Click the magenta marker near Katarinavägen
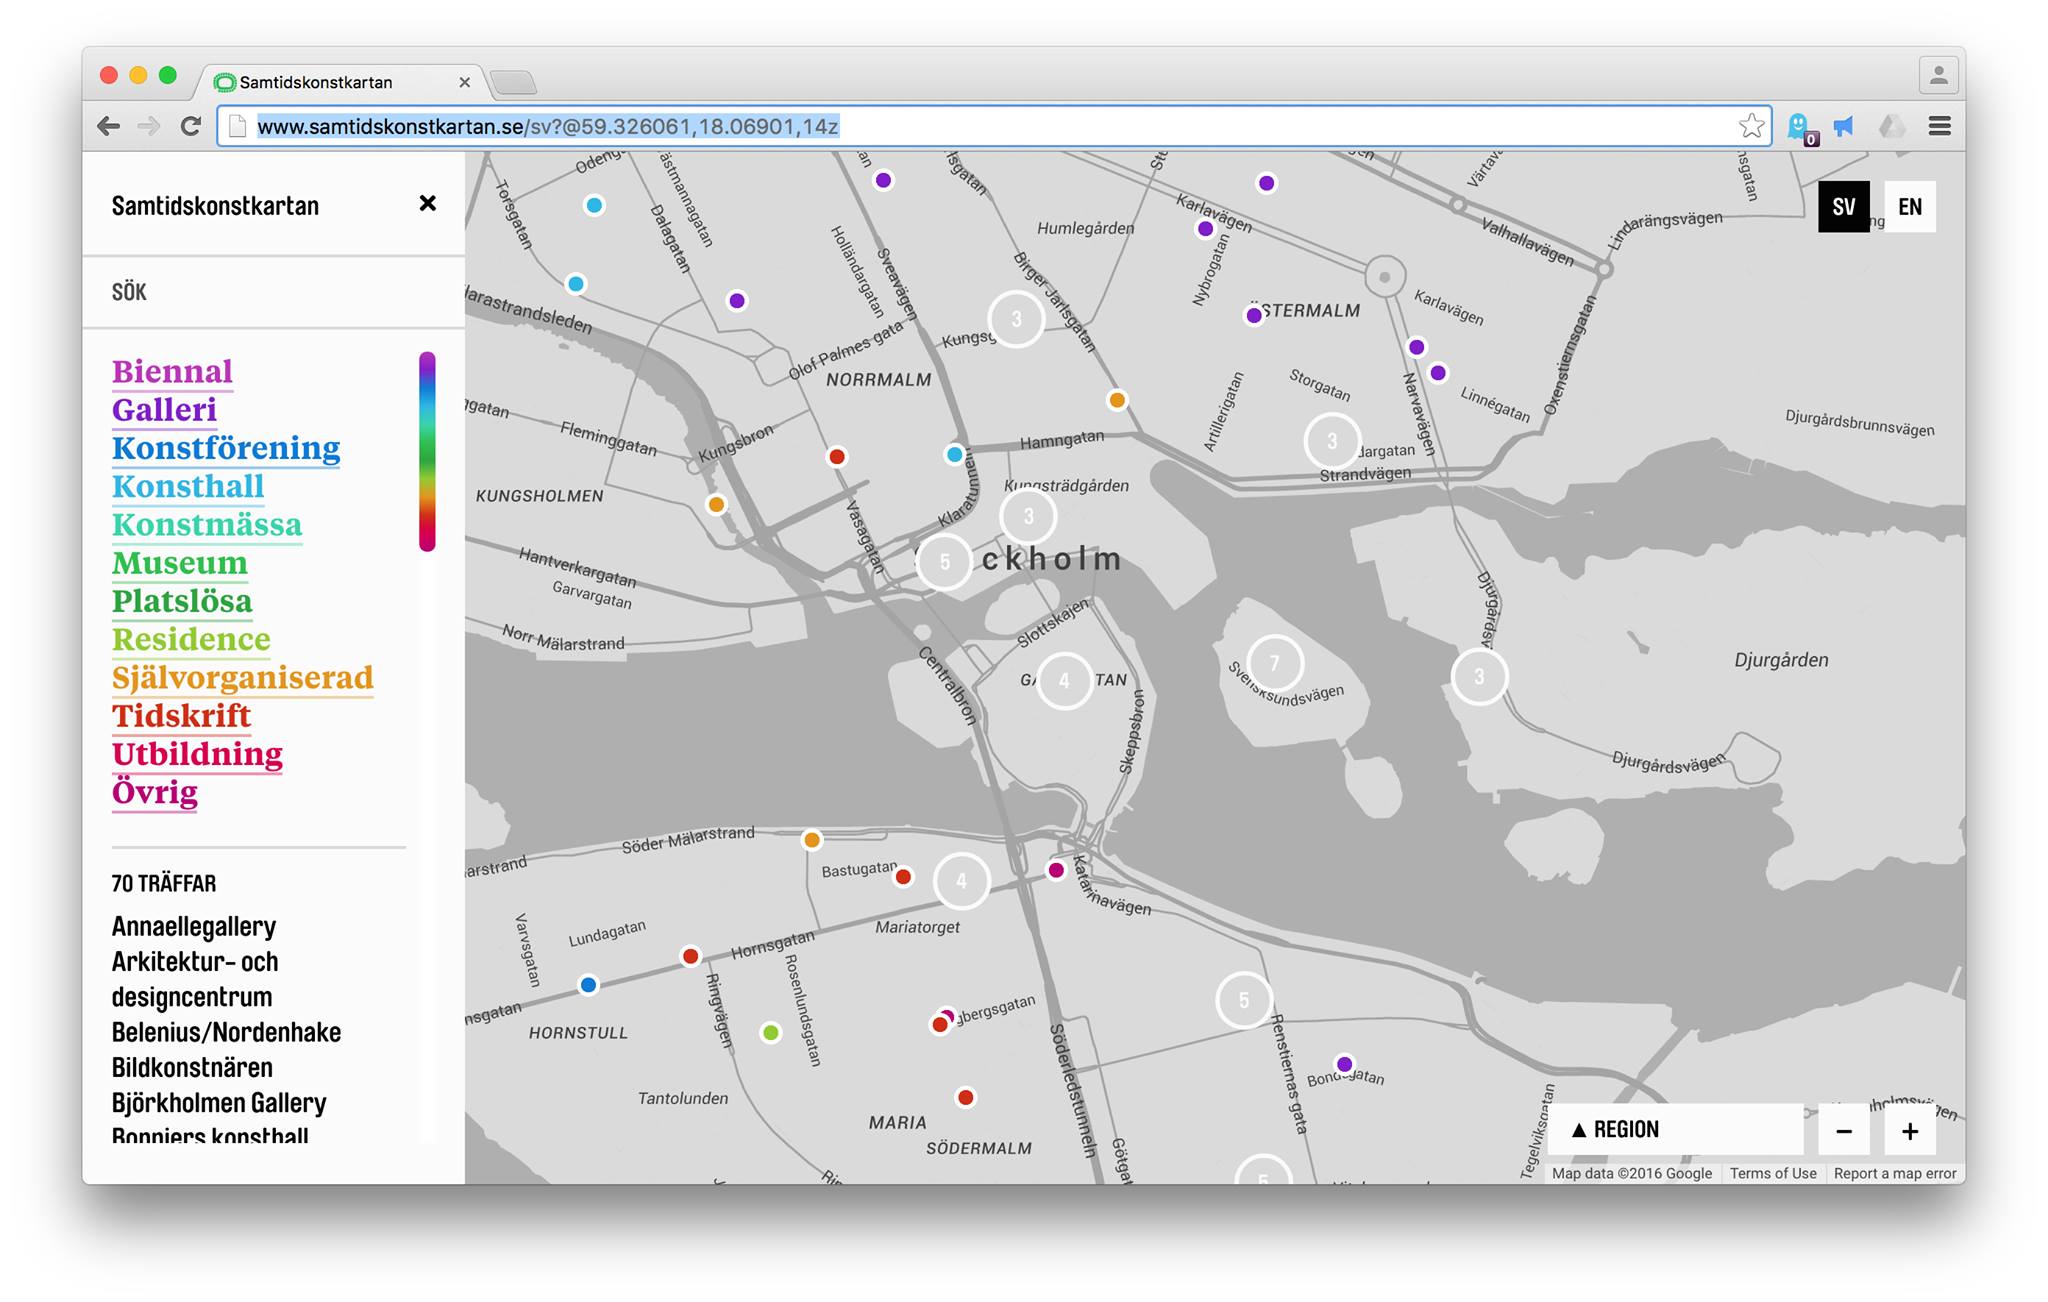The height and width of the screenshot is (1302, 2048). point(1056,870)
